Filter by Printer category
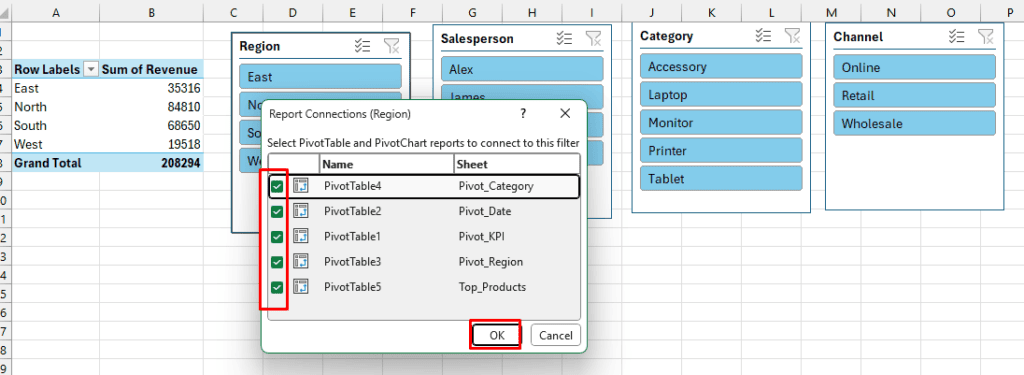 [x=721, y=150]
